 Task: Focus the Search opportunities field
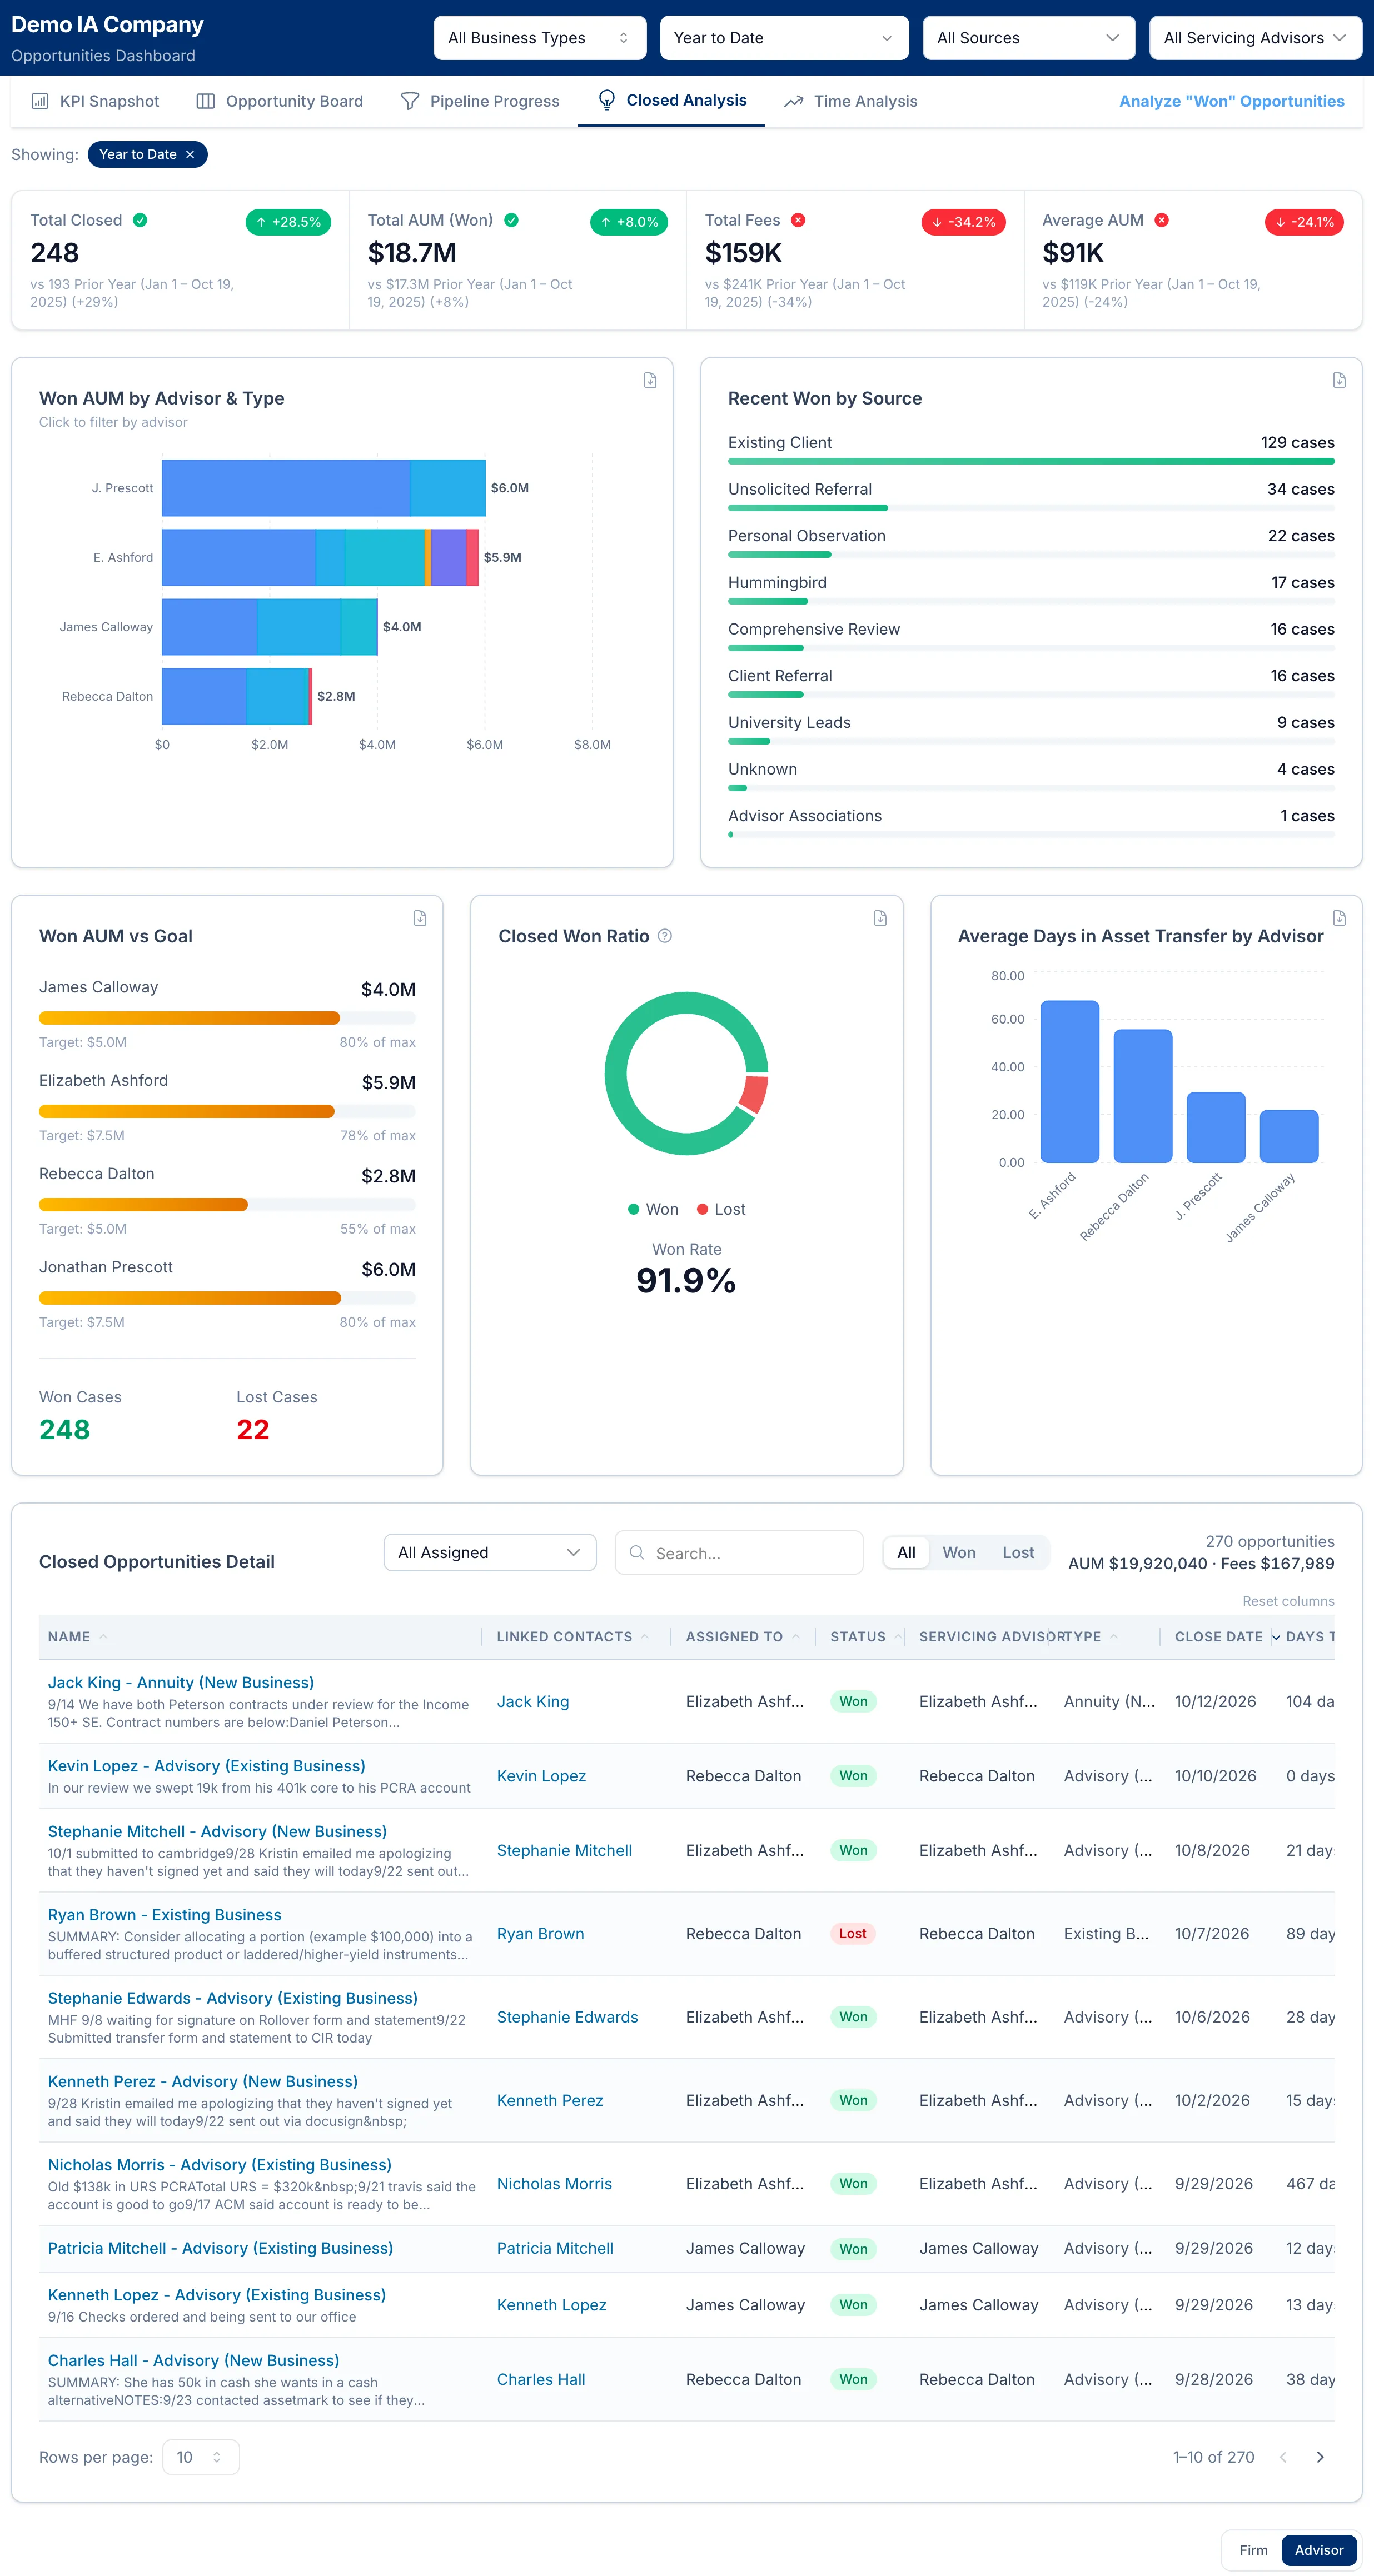click(739, 1552)
